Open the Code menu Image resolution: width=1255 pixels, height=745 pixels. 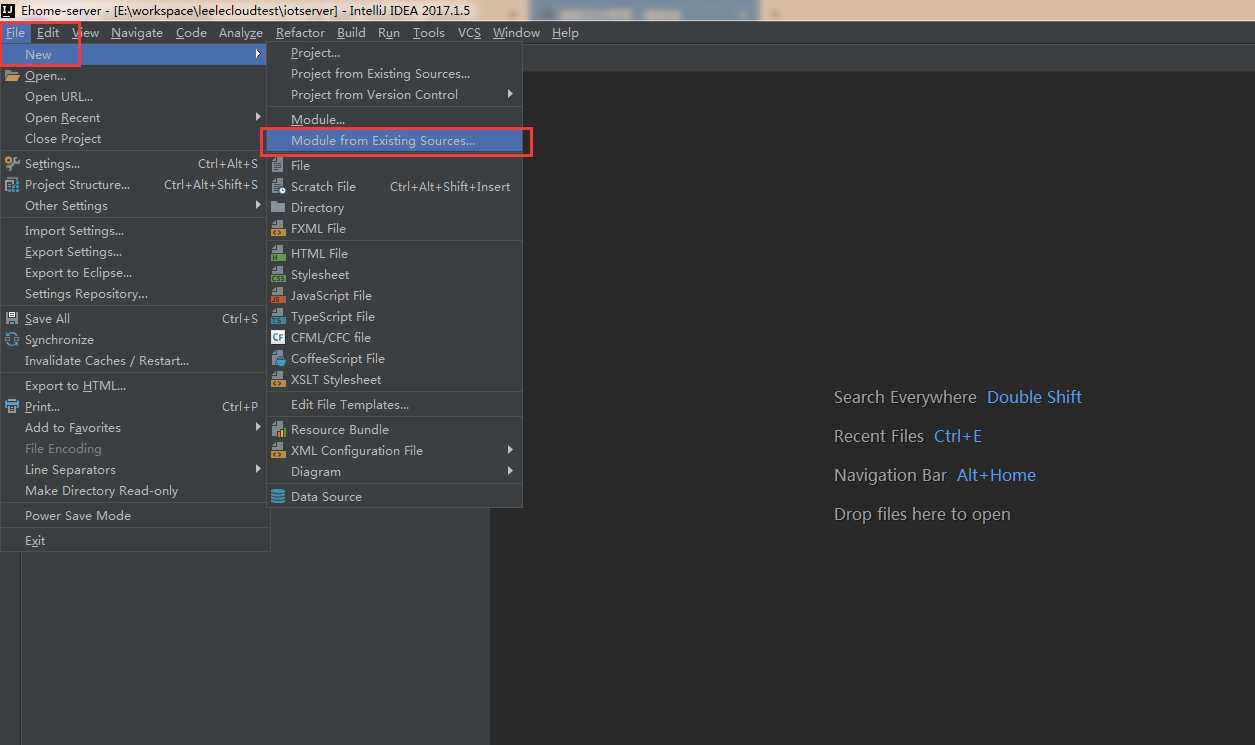pos(191,32)
